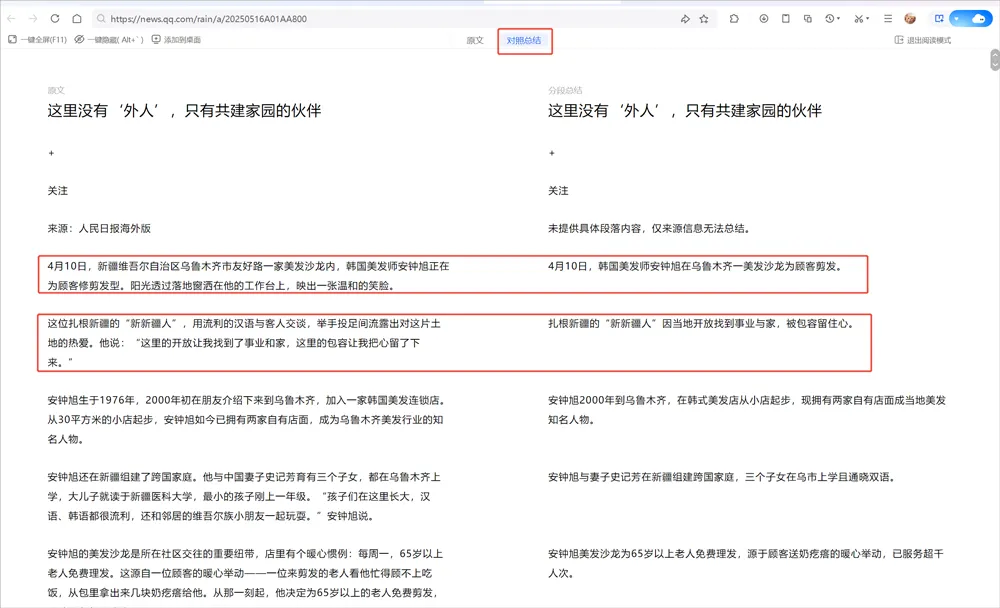Click 一键隐藏 (Alt+`) hide button
The width and height of the screenshot is (1000, 608).
(109, 40)
